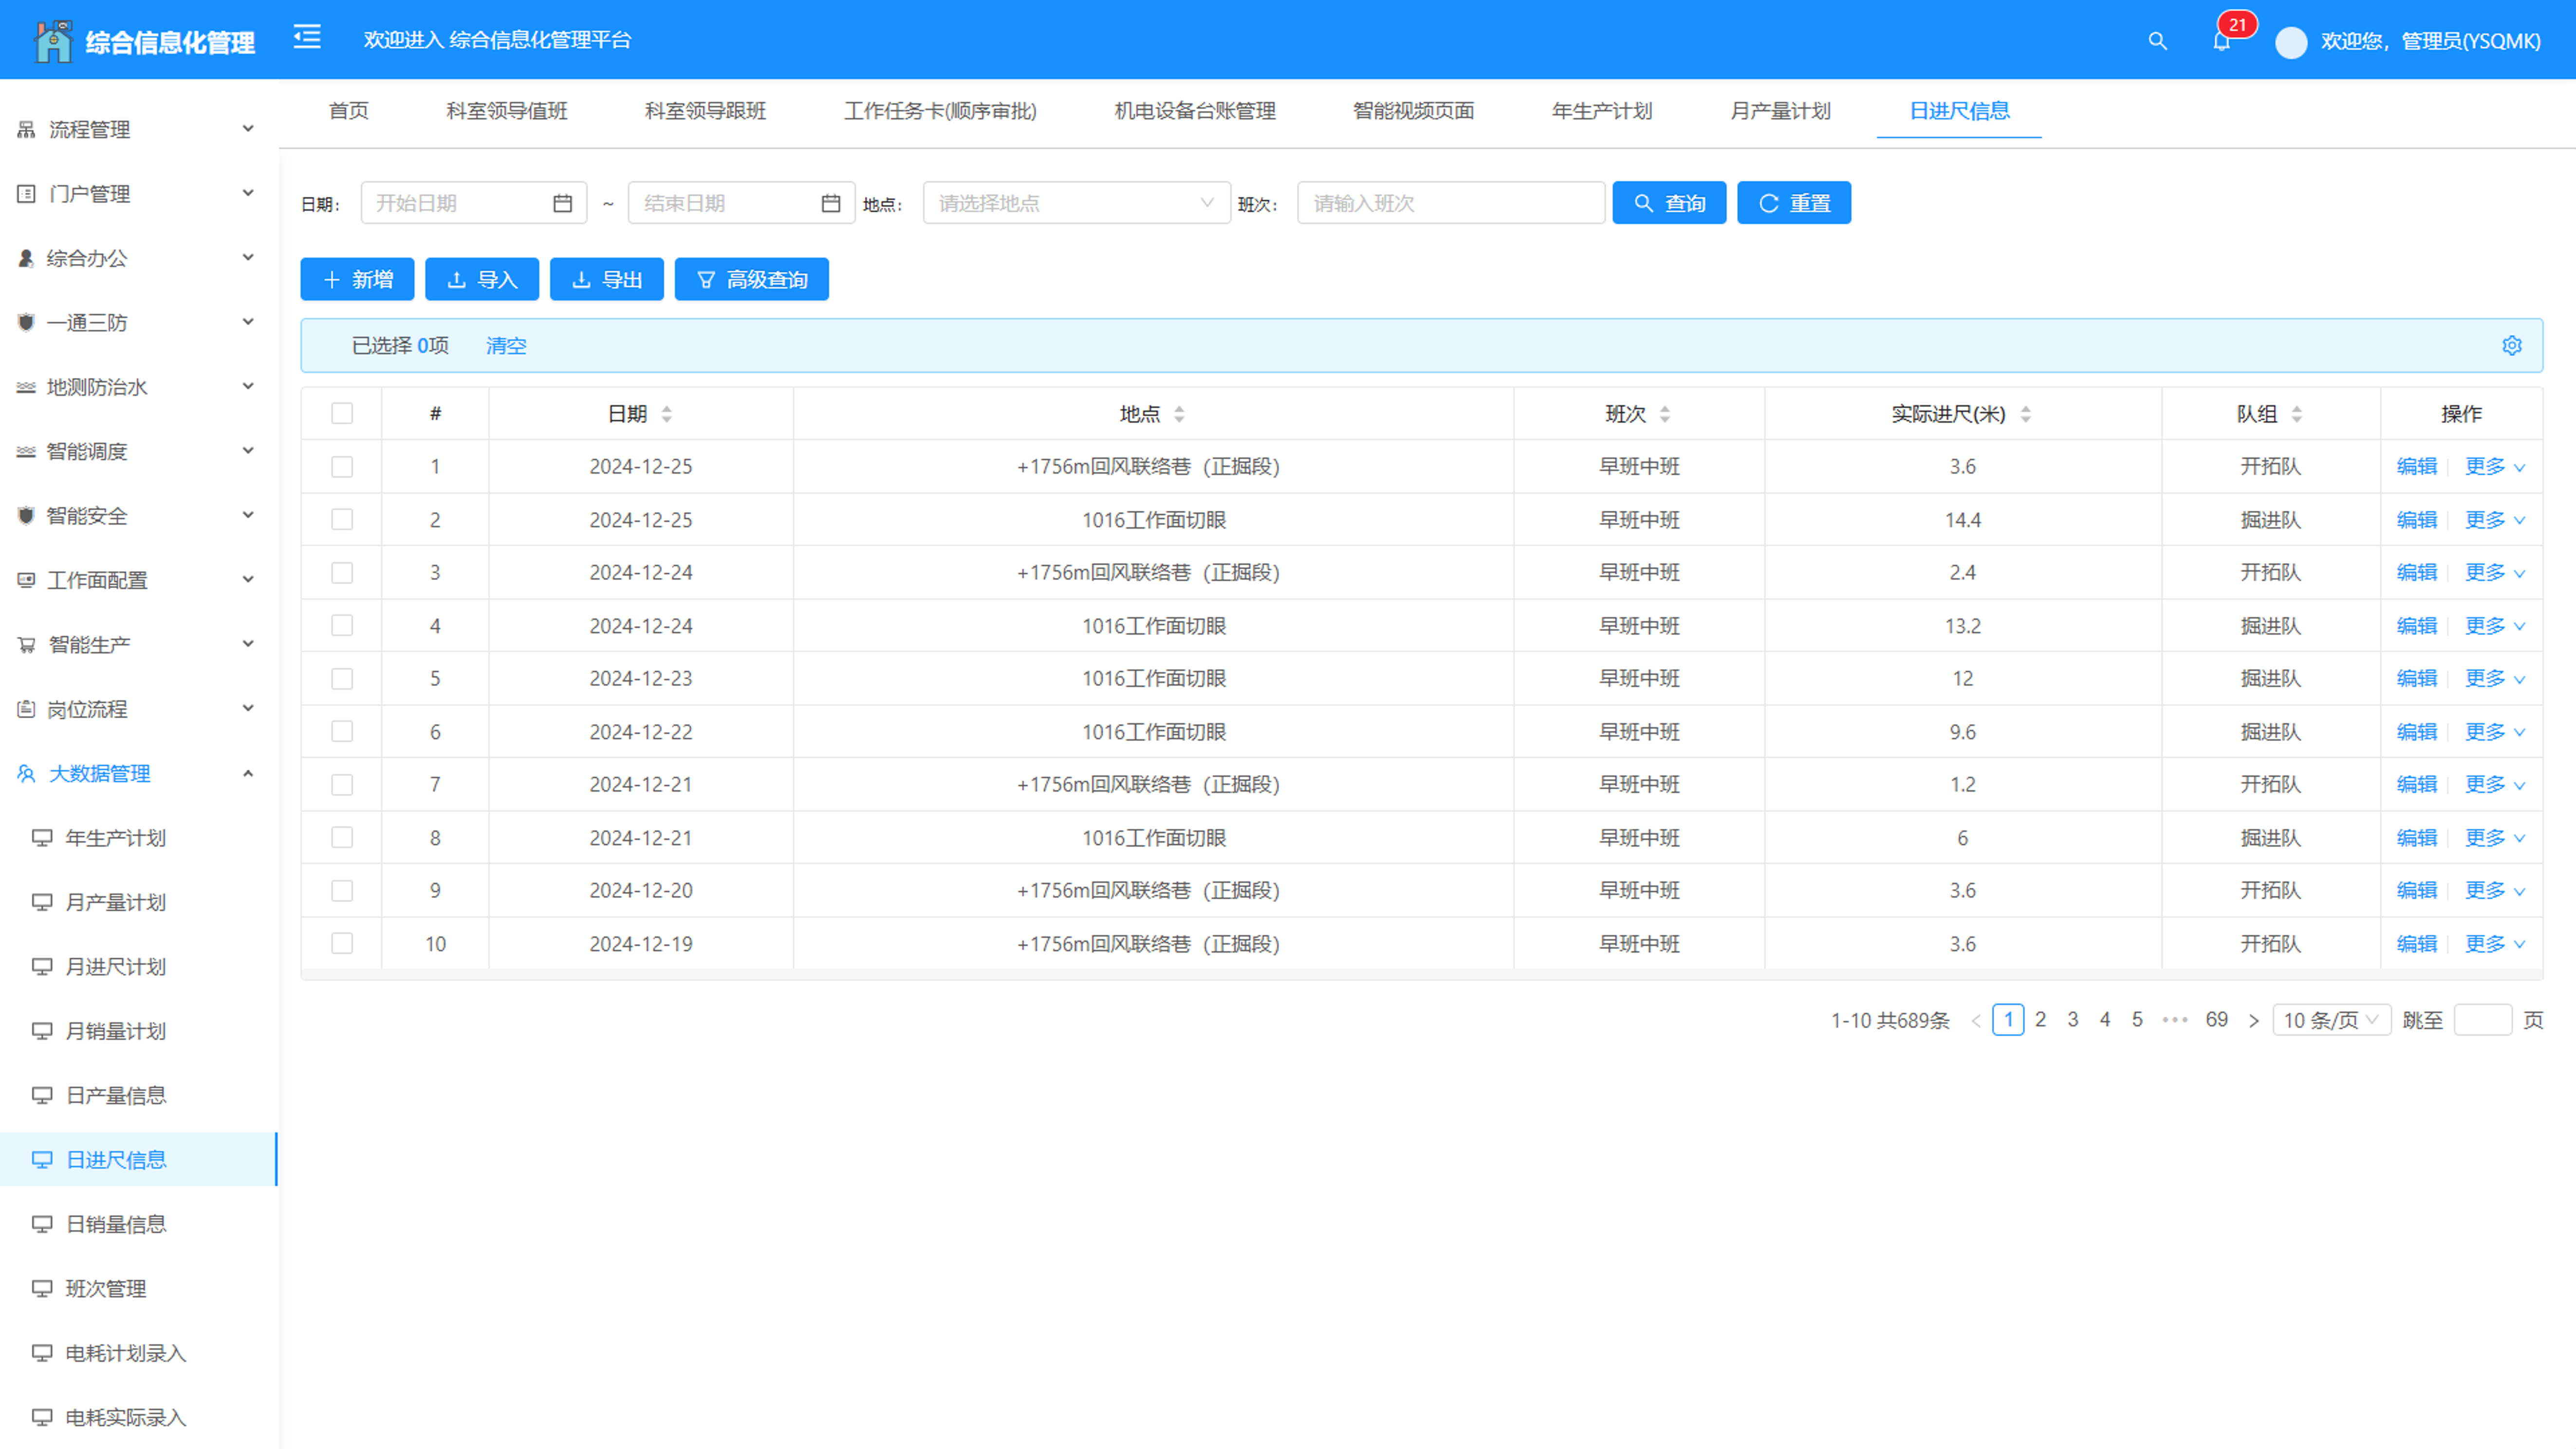Screen dimensions: 2576x1449
Task: Click monitor icon beside 月产量计划 sidebar item
Action: coord(42,902)
